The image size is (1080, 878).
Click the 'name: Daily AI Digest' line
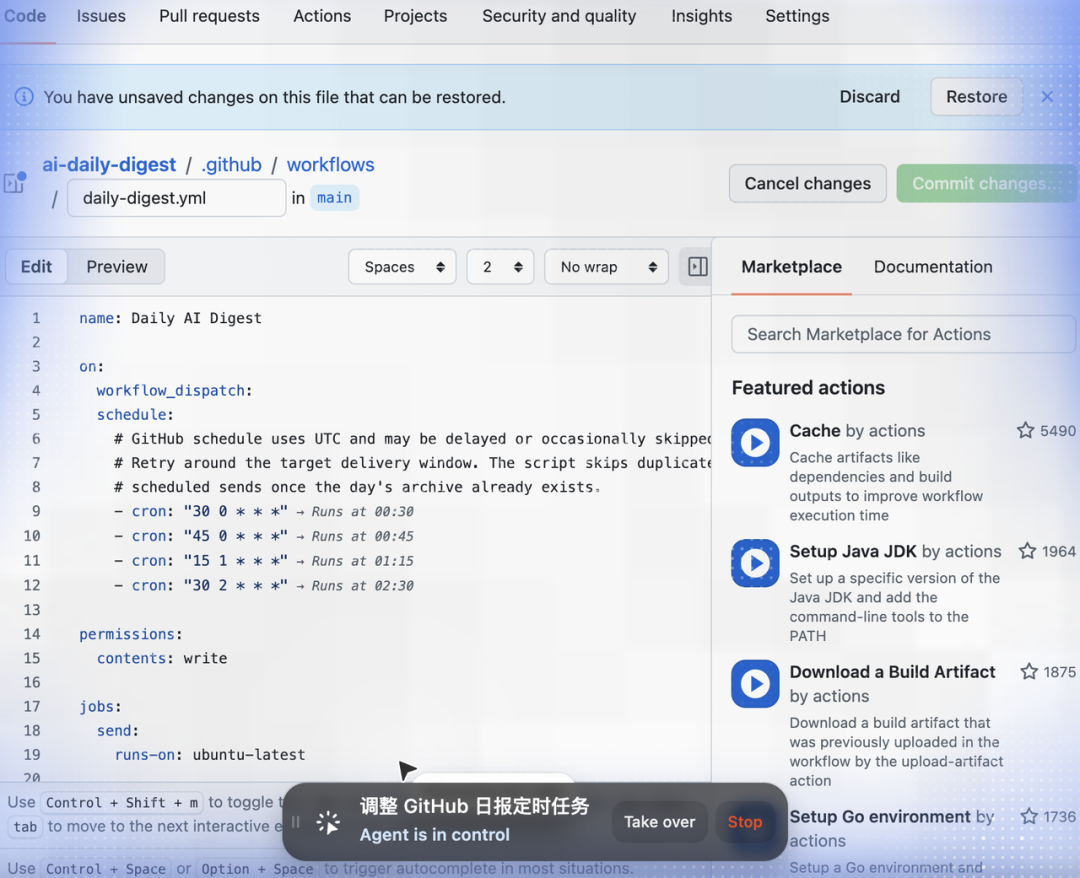coord(170,318)
